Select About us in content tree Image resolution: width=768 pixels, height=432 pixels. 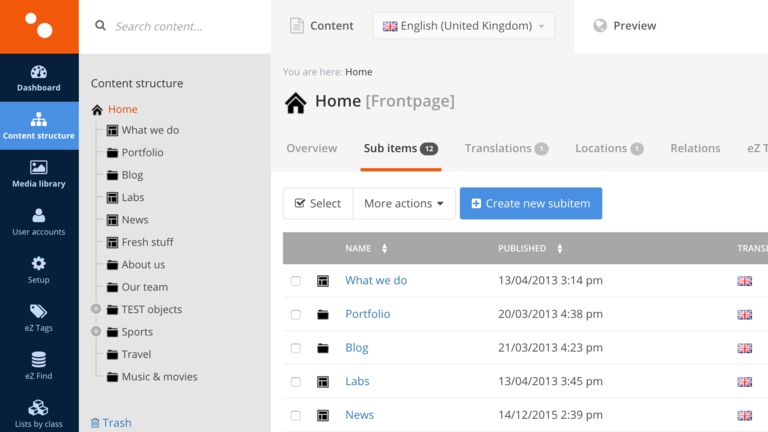(143, 264)
